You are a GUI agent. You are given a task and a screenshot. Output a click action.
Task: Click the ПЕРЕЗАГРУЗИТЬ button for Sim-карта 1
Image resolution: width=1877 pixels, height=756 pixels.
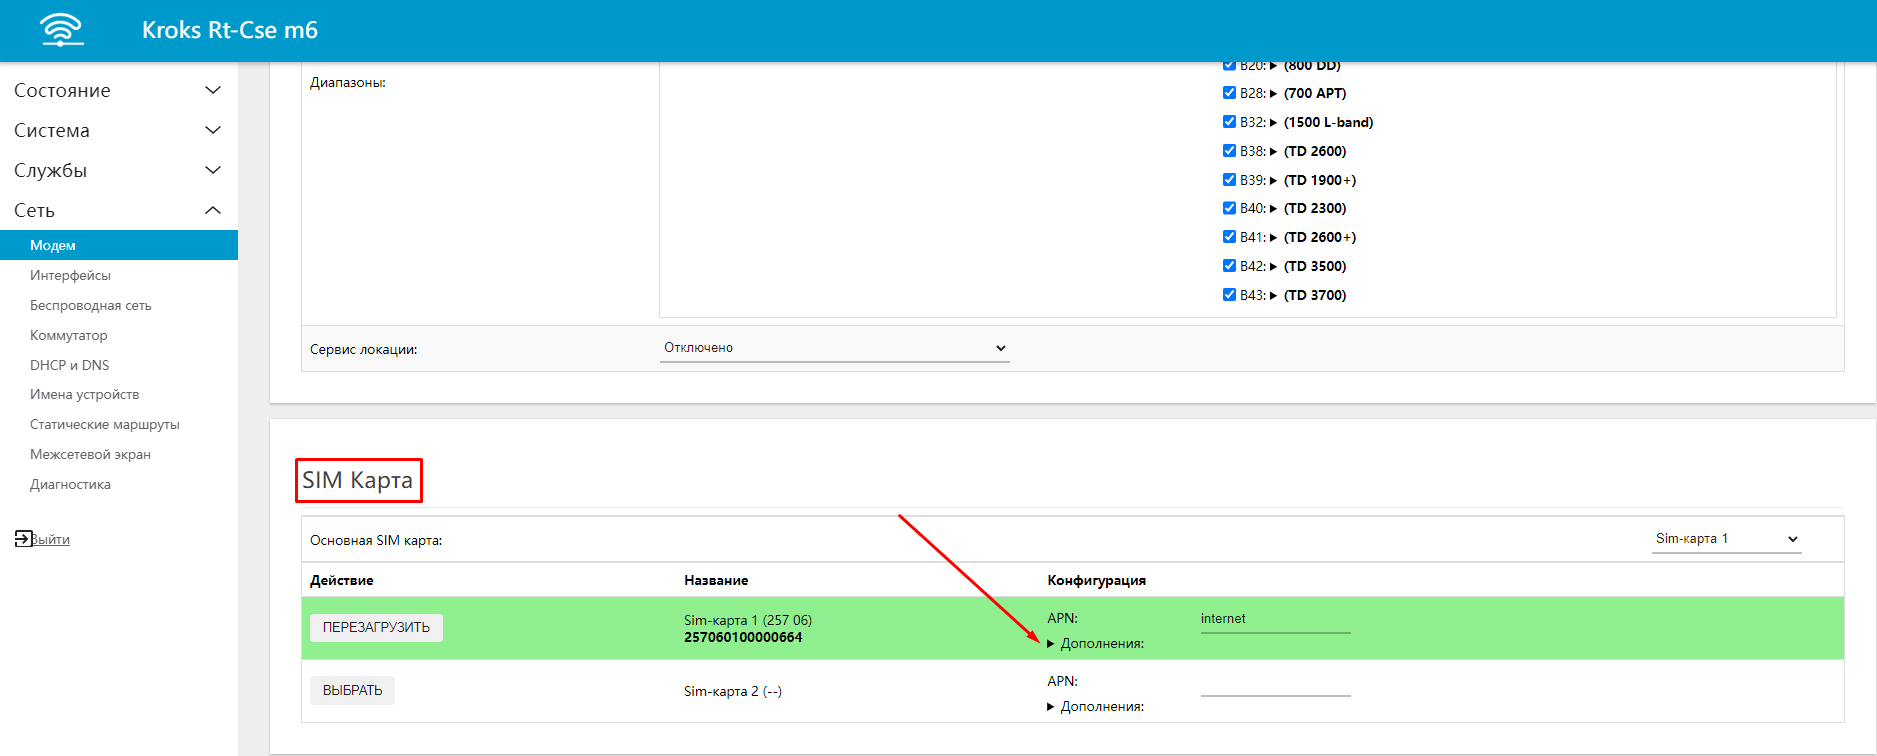point(376,628)
